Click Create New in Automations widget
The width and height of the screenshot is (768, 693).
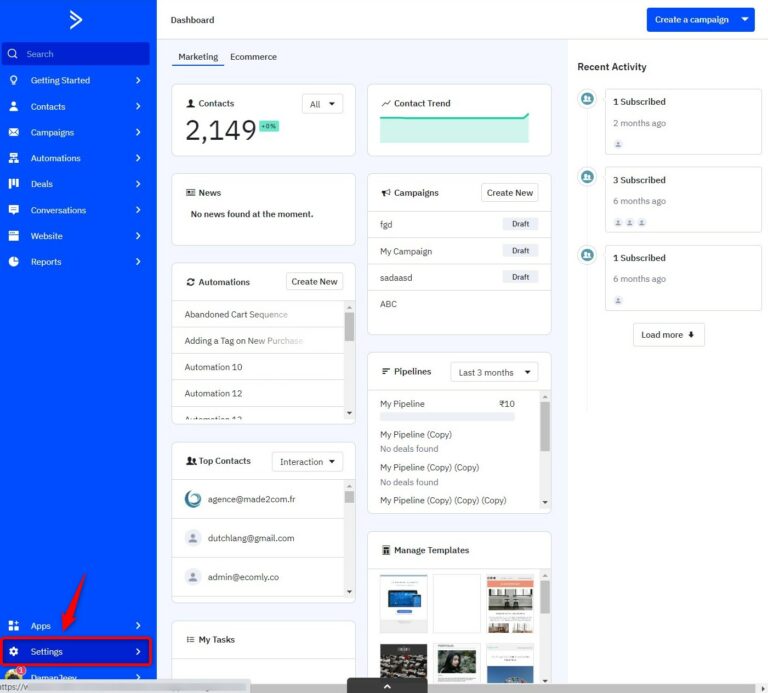tap(314, 282)
